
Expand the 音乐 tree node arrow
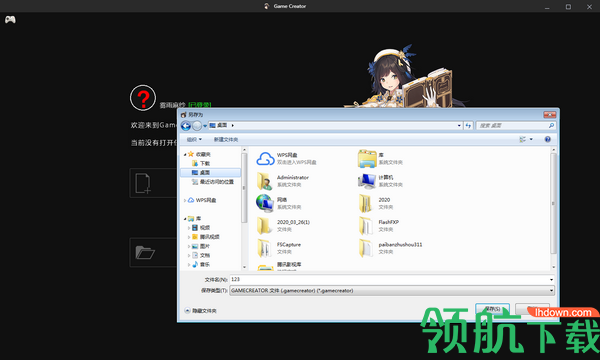(x=189, y=264)
